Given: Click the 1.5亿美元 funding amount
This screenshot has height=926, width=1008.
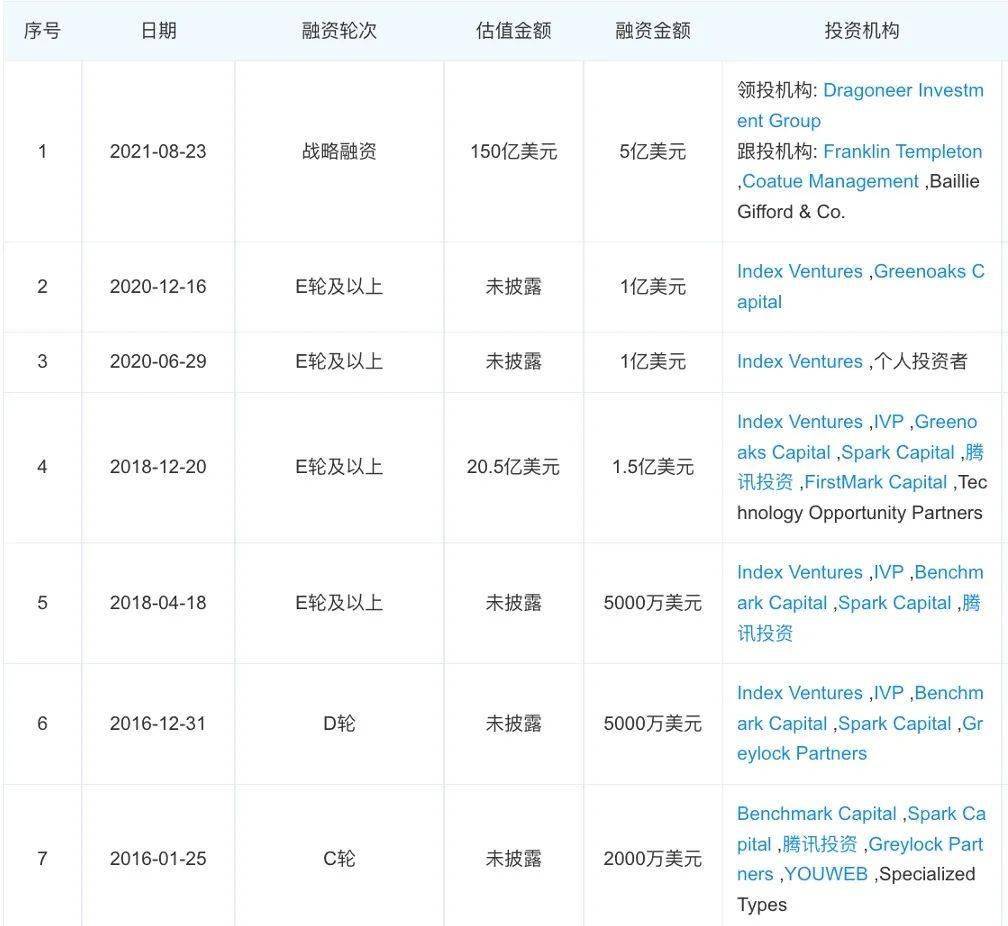Looking at the screenshot, I should coord(652,467).
